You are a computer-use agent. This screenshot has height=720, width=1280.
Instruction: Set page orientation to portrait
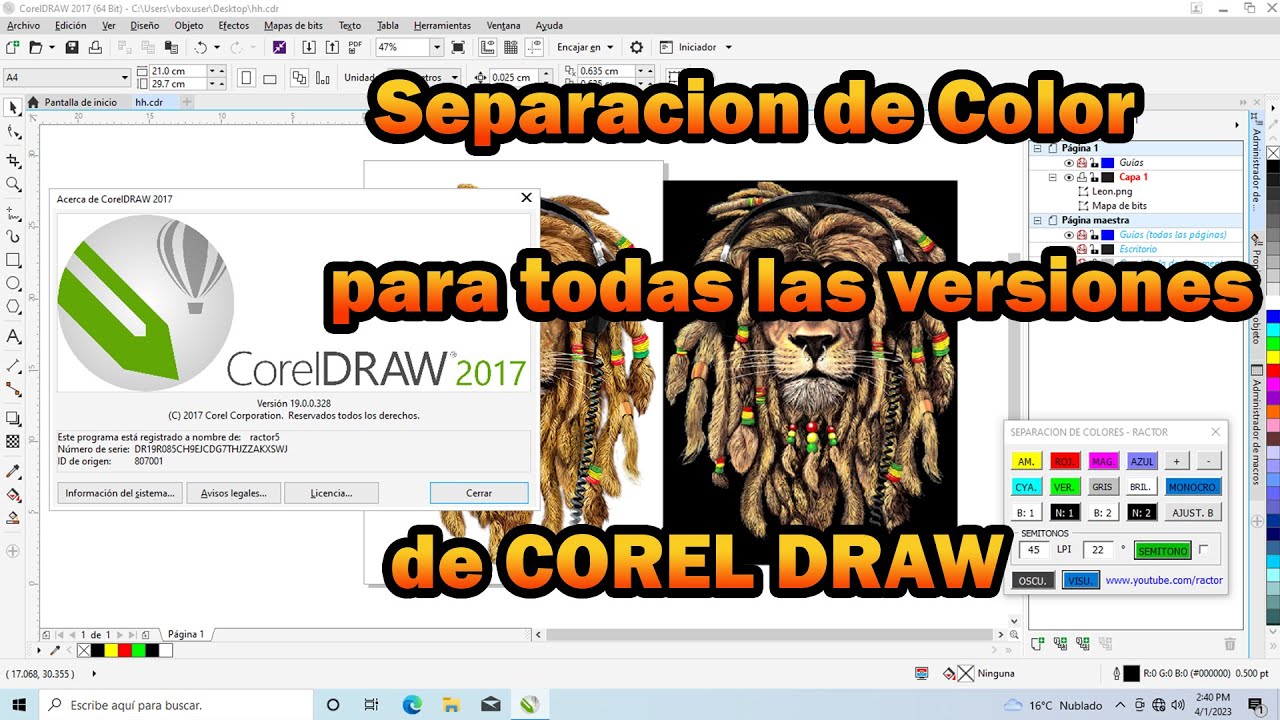click(x=245, y=78)
